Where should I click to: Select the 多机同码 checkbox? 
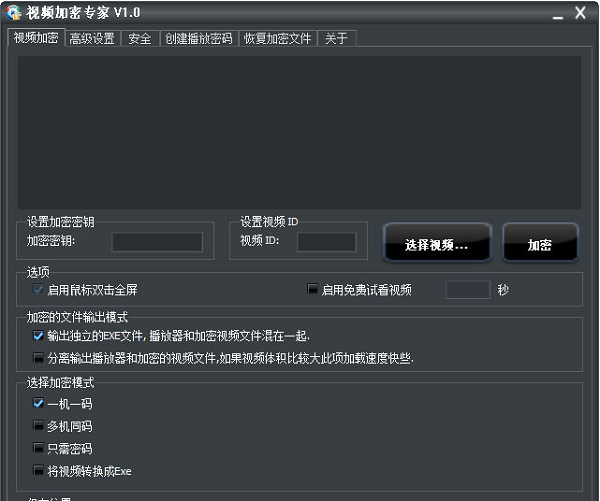[38, 425]
